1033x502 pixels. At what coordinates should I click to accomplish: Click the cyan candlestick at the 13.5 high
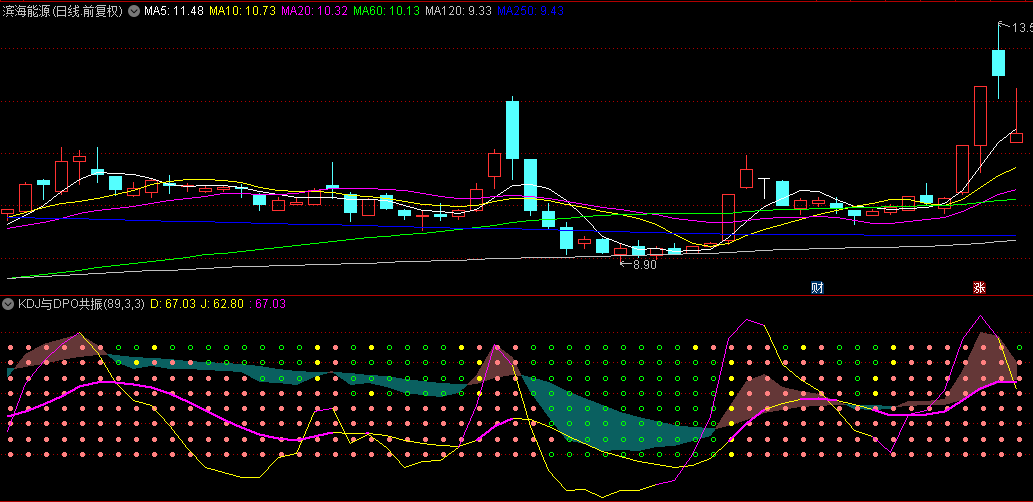(998, 63)
